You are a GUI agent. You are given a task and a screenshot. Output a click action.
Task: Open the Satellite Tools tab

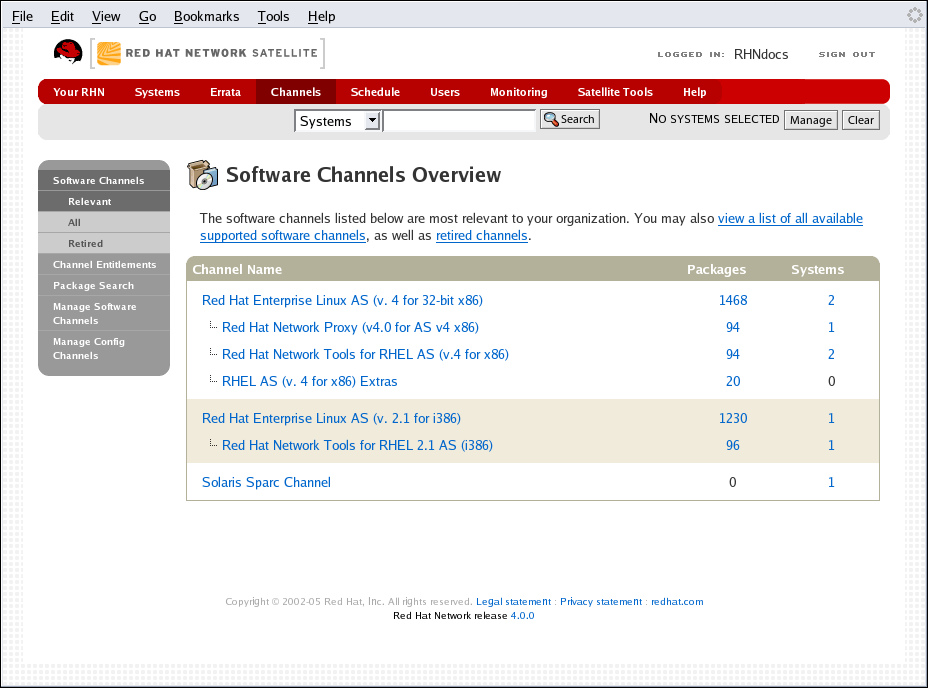point(614,92)
